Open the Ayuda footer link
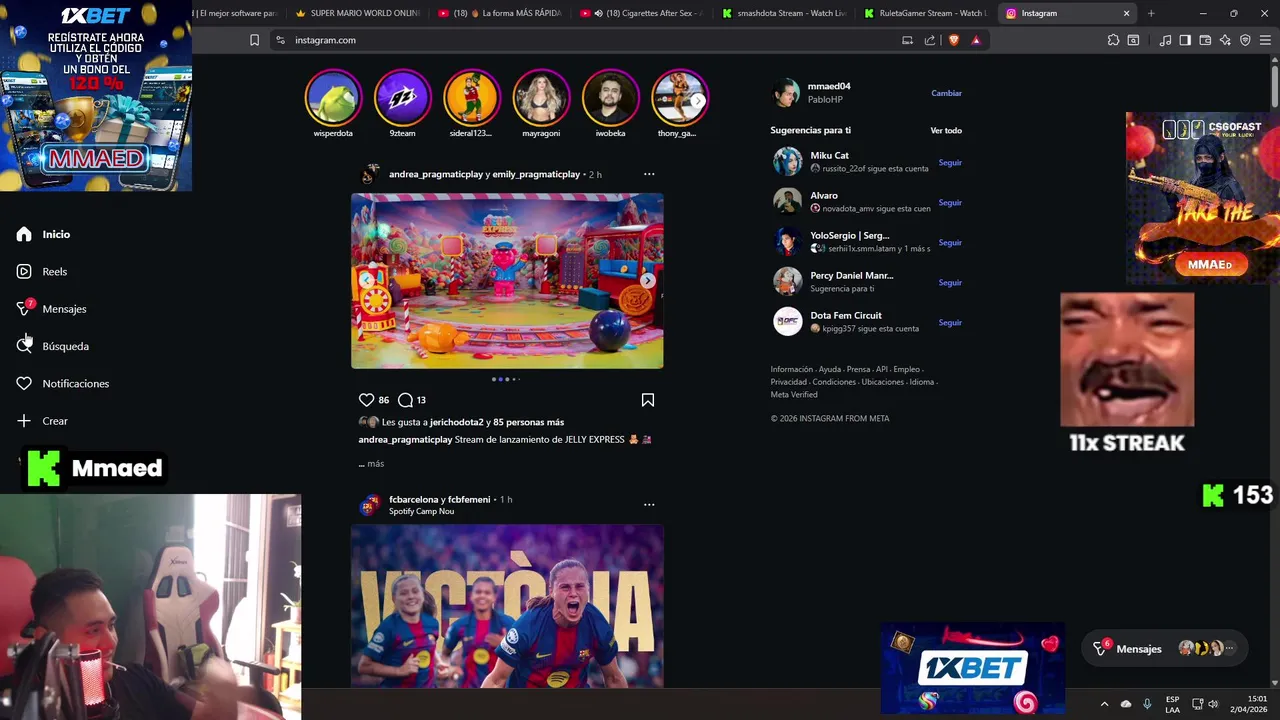 [x=830, y=369]
